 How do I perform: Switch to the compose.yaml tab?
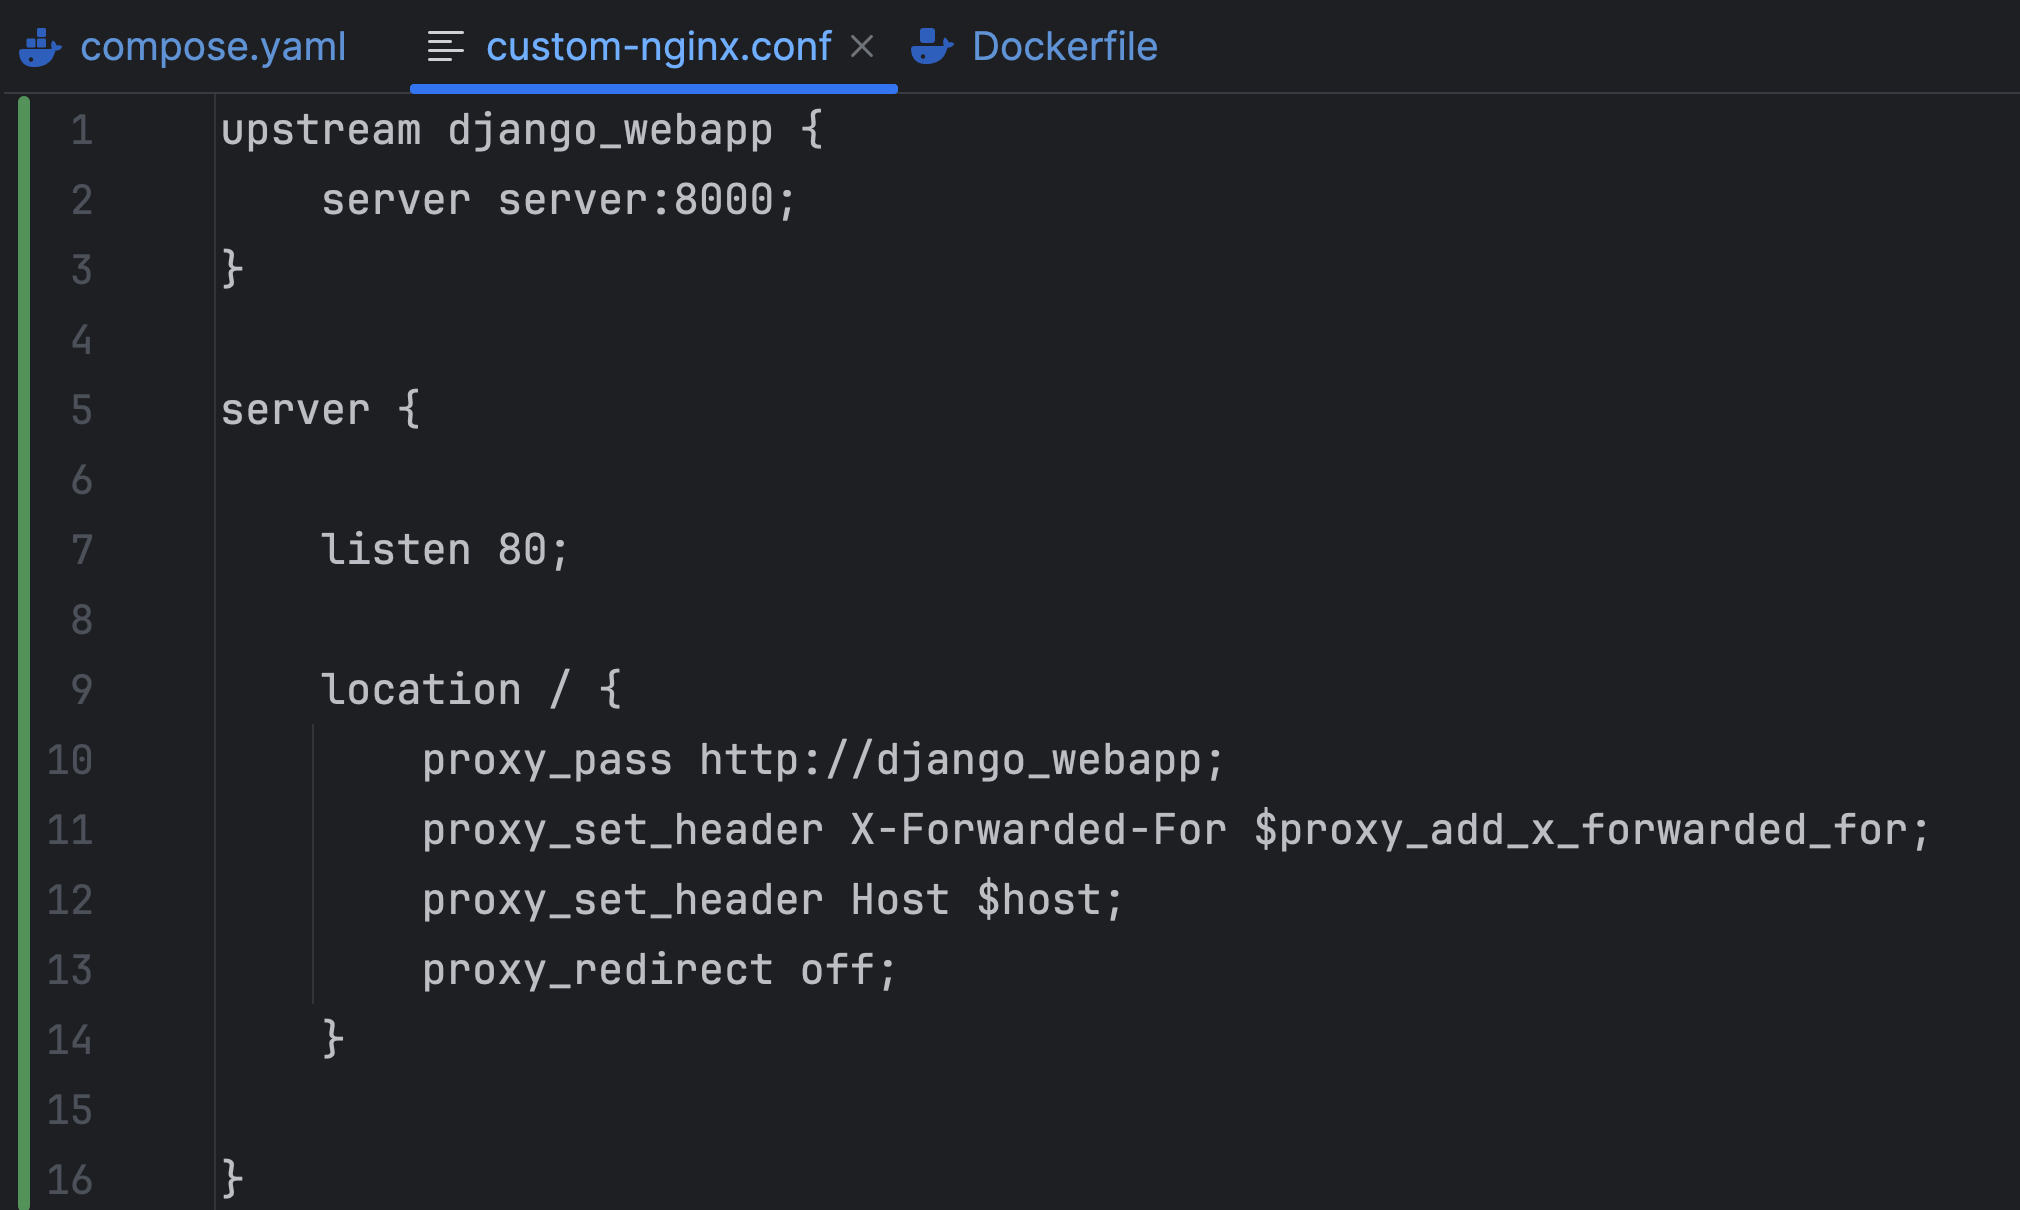[212, 47]
